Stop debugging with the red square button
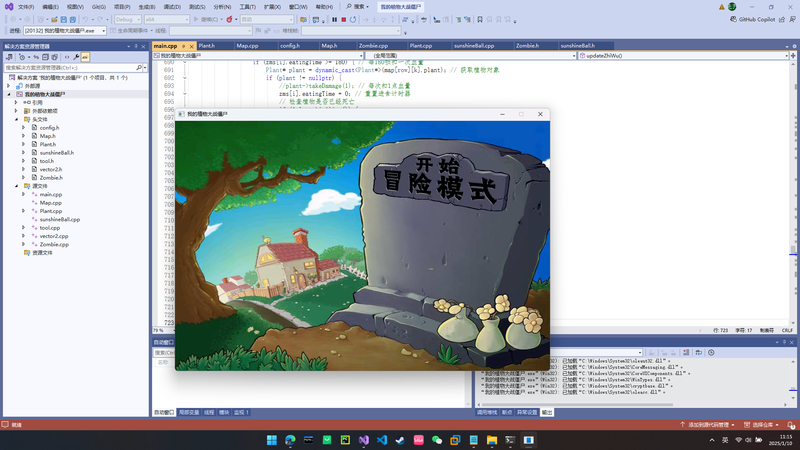 pyautogui.click(x=344, y=19)
